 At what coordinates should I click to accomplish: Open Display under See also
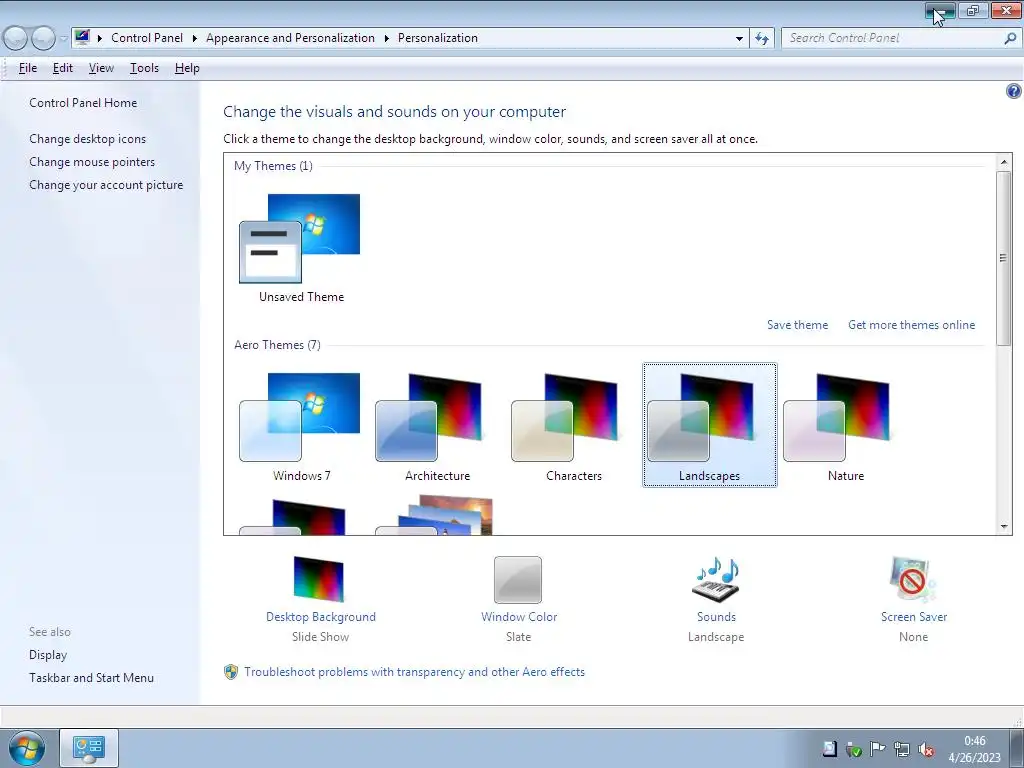point(48,655)
